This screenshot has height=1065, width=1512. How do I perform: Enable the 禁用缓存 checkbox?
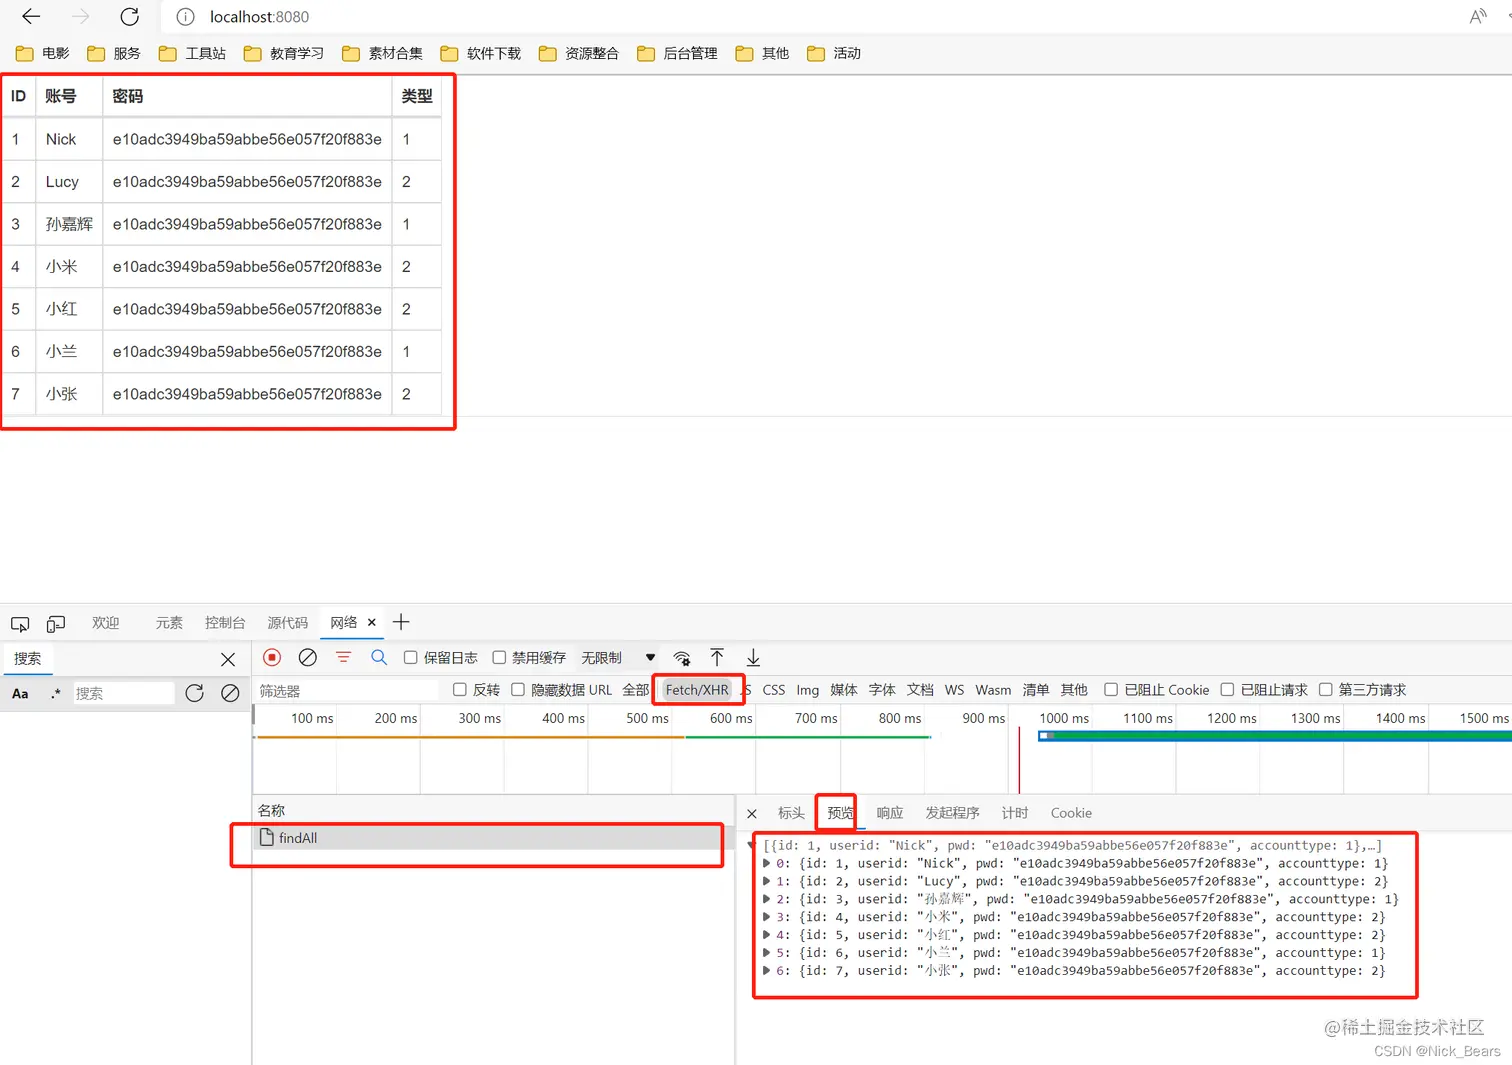499,657
